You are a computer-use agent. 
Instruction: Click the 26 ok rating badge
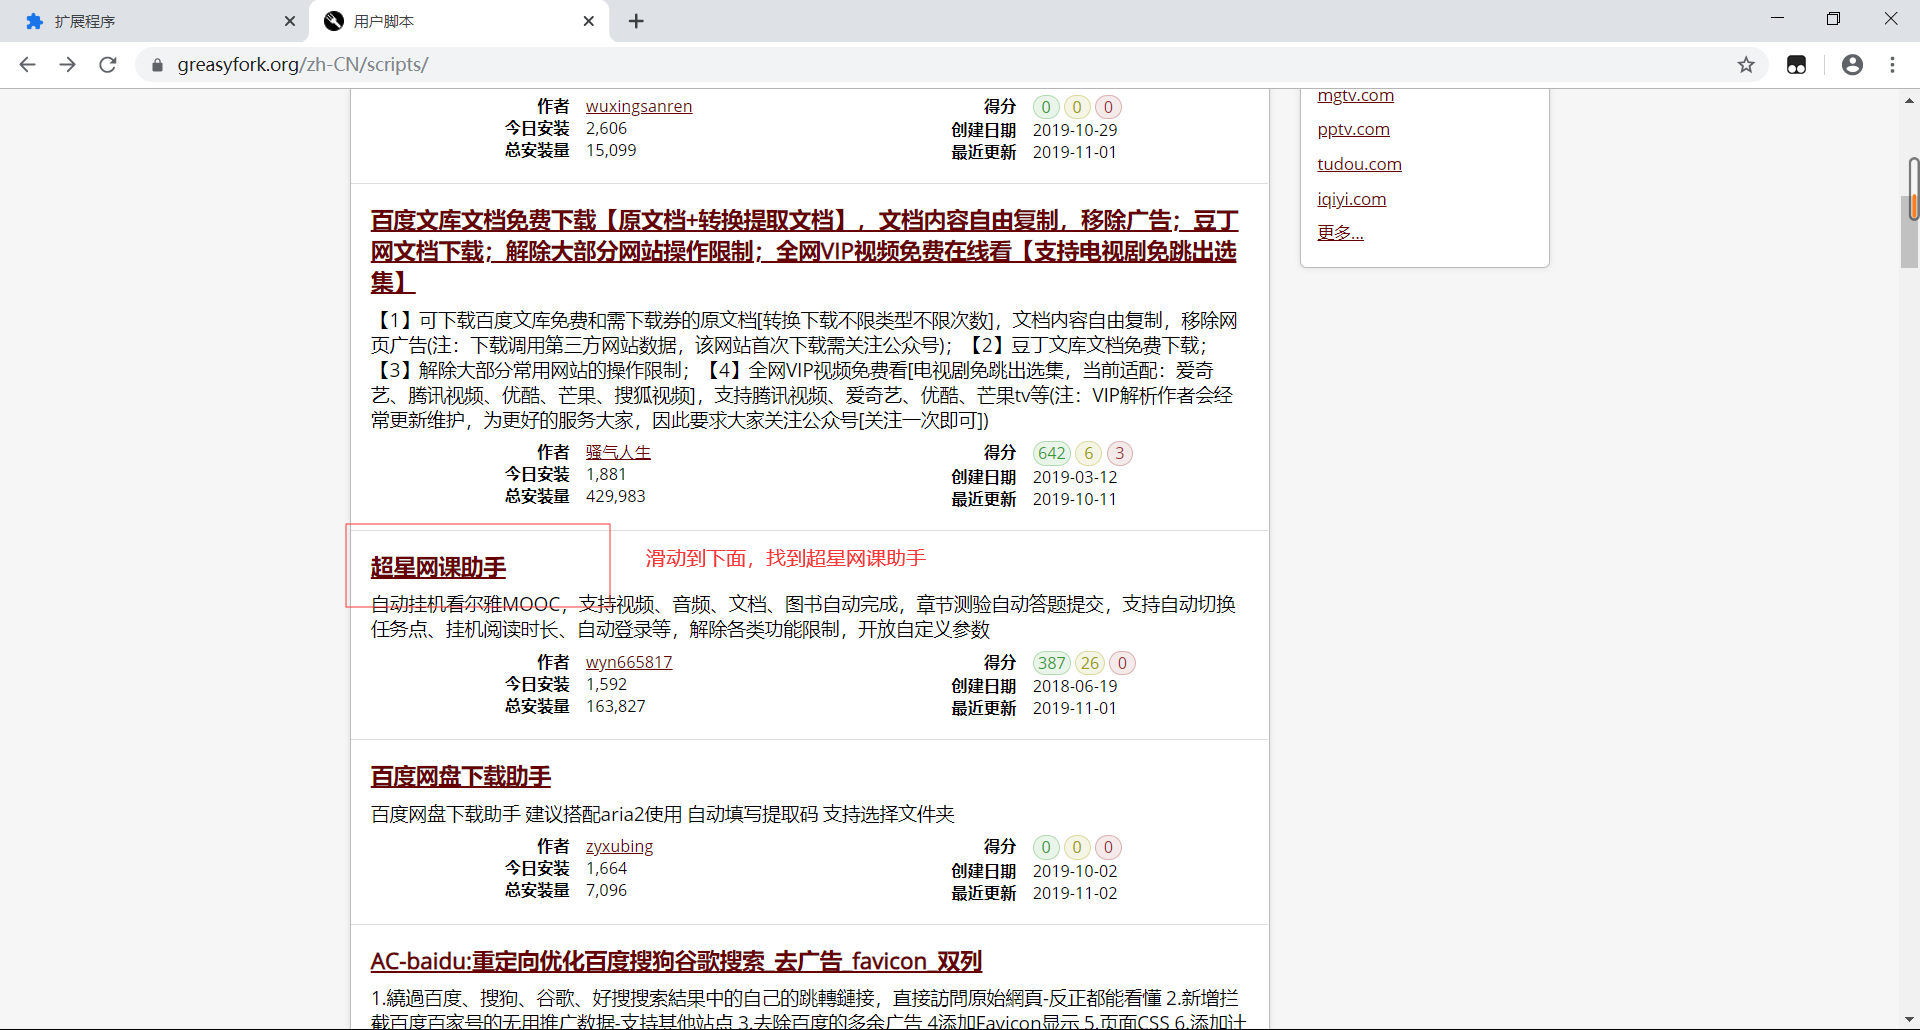point(1089,663)
